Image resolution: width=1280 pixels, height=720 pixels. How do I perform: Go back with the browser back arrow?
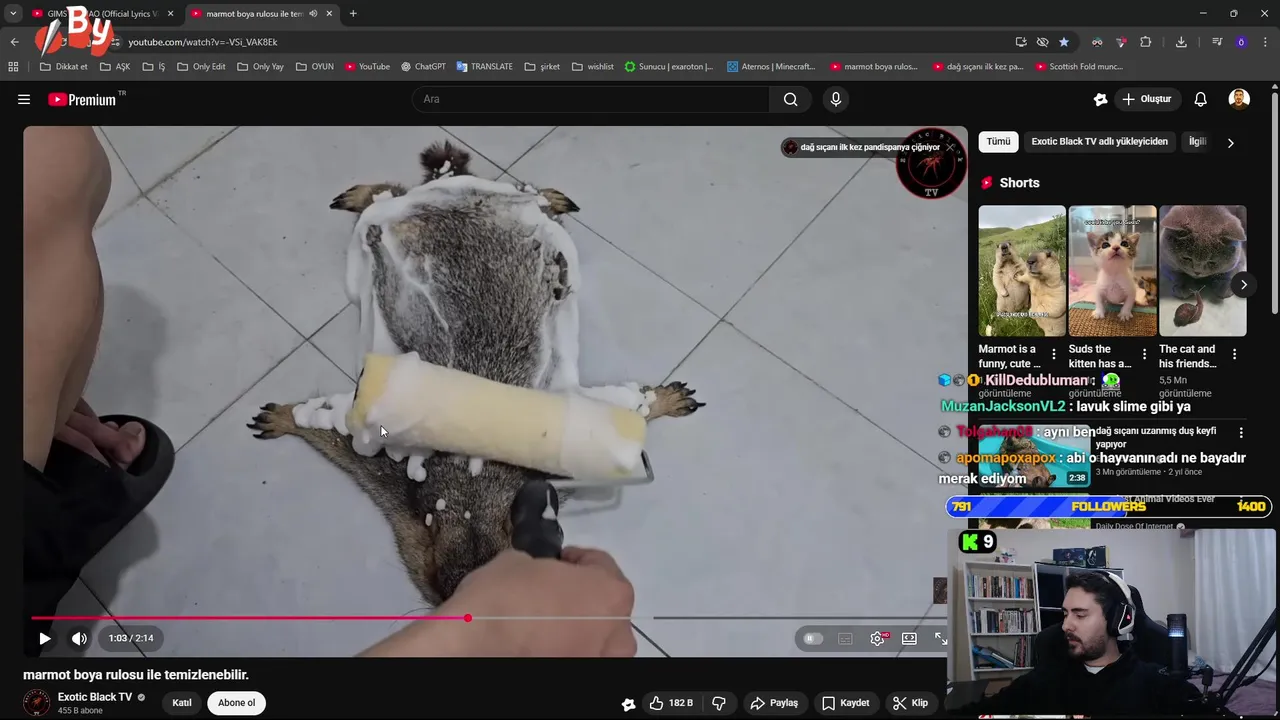14,42
